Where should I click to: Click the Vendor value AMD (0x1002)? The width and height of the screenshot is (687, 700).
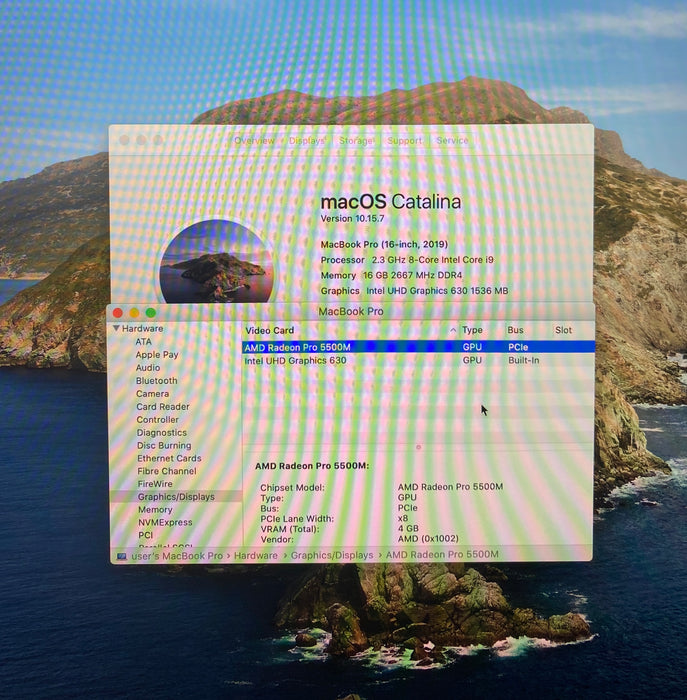pos(428,539)
